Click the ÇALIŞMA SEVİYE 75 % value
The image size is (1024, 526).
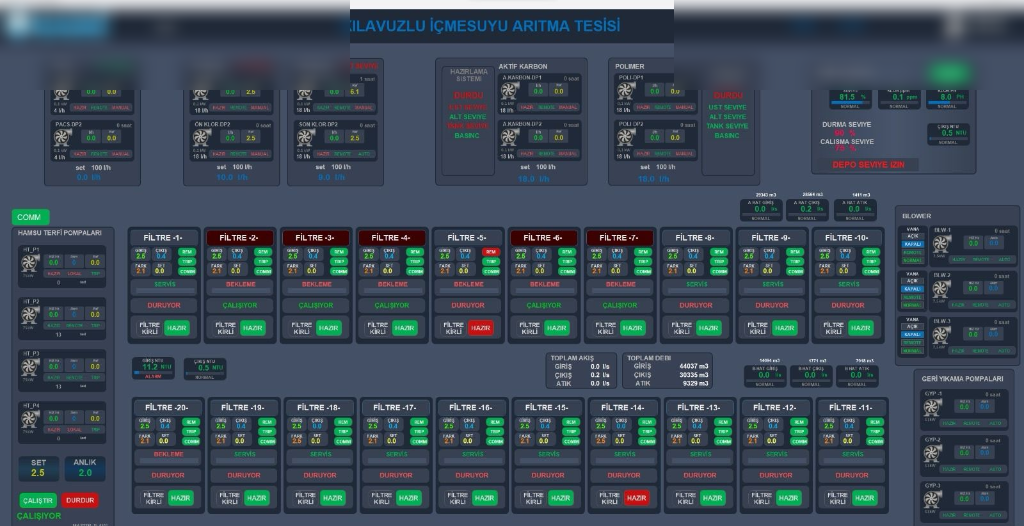[844, 149]
